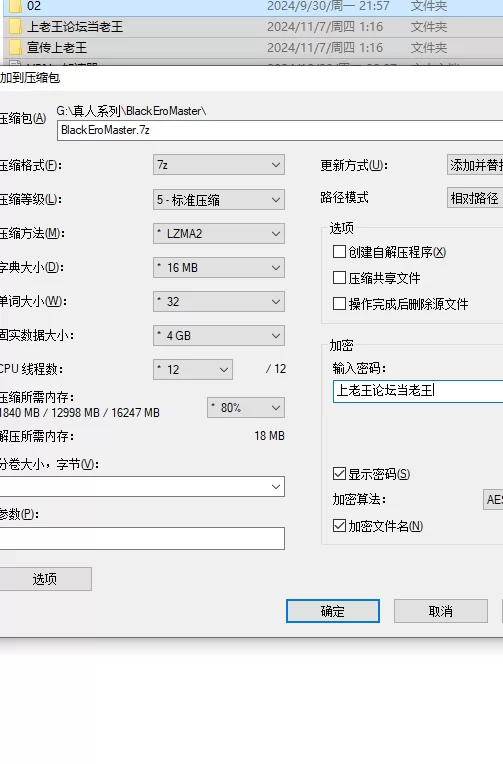Click the 确定 button
This screenshot has height=764, width=503.
tap(333, 611)
